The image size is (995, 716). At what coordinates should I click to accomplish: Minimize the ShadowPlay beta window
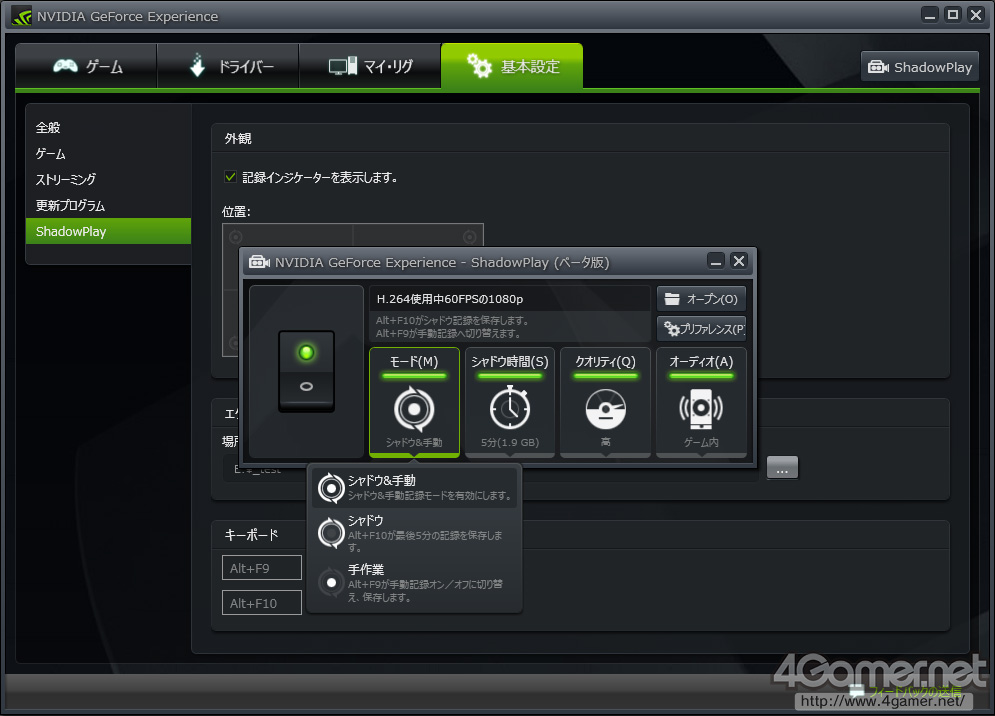pyautogui.click(x=716, y=261)
